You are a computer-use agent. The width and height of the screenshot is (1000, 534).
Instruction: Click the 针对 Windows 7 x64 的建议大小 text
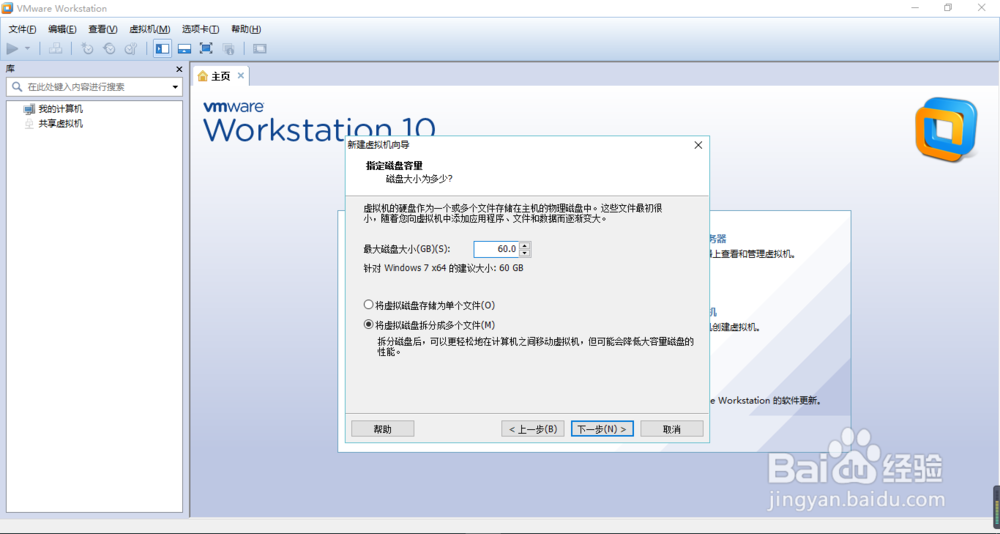click(443, 269)
